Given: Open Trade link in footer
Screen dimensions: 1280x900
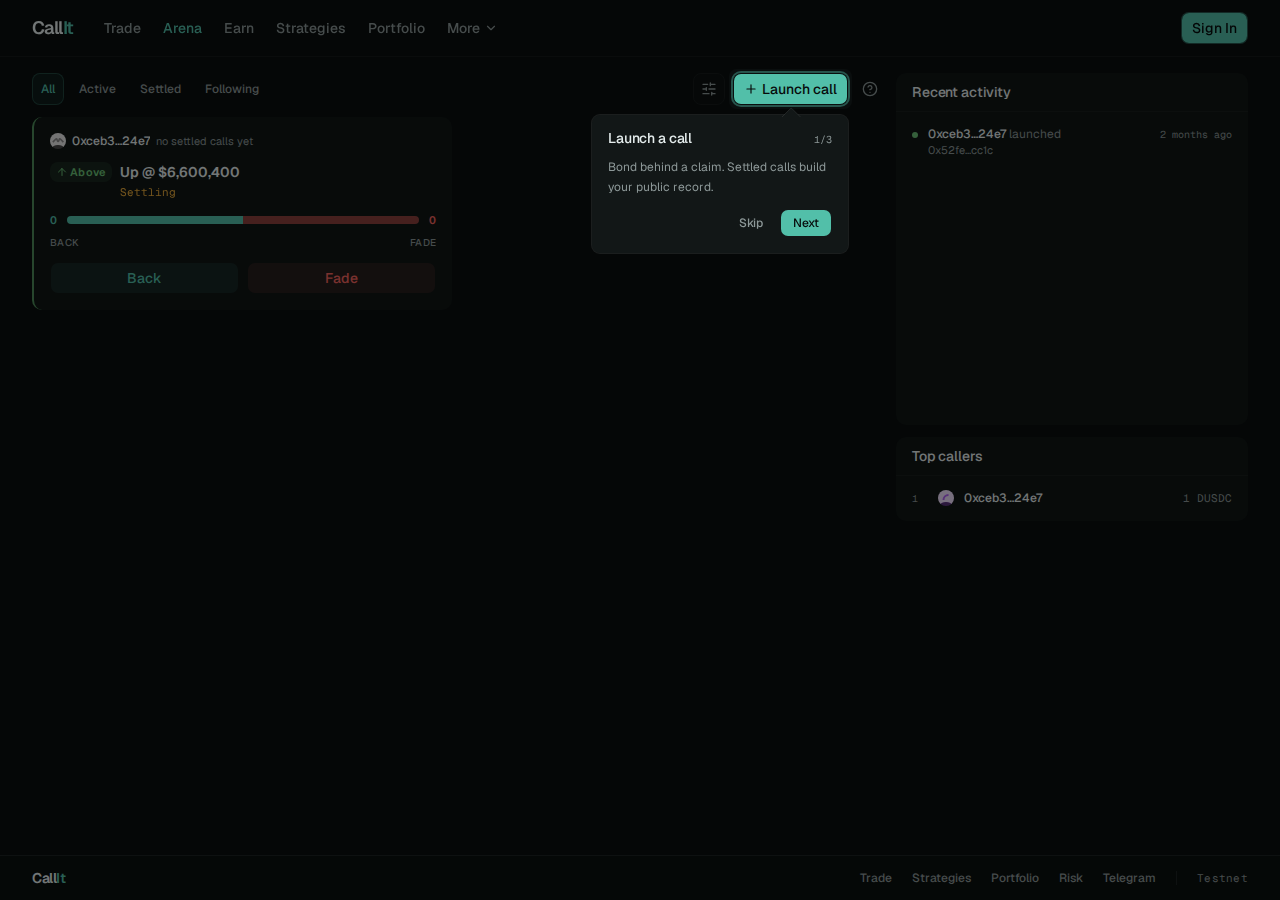Looking at the screenshot, I should tap(876, 878).
